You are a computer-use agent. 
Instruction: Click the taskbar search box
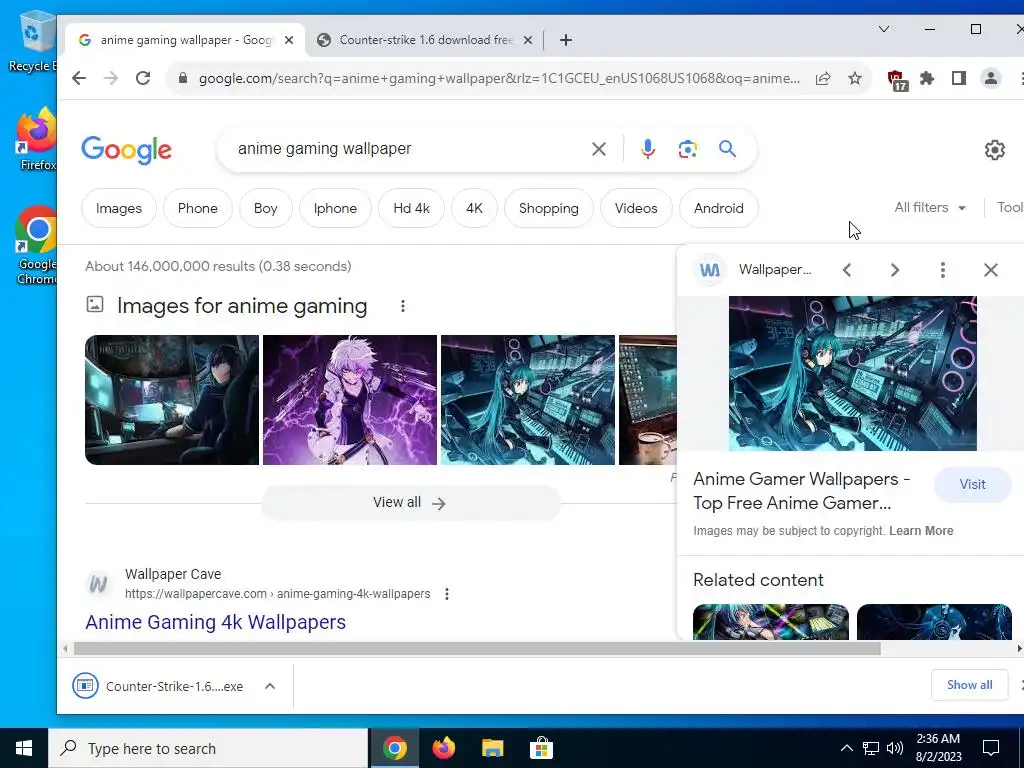click(208, 748)
